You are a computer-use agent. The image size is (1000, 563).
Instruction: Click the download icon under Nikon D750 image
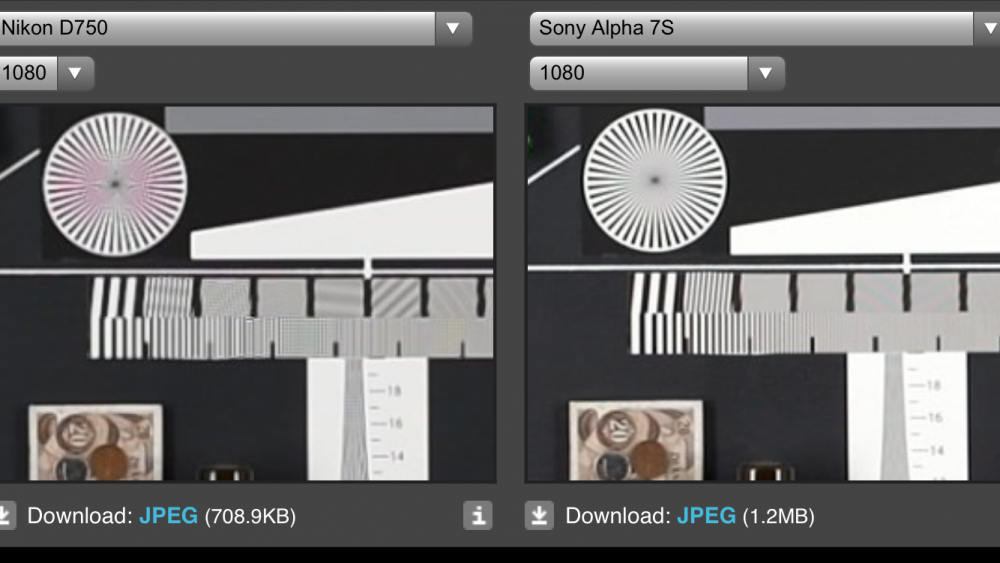(x=5, y=516)
